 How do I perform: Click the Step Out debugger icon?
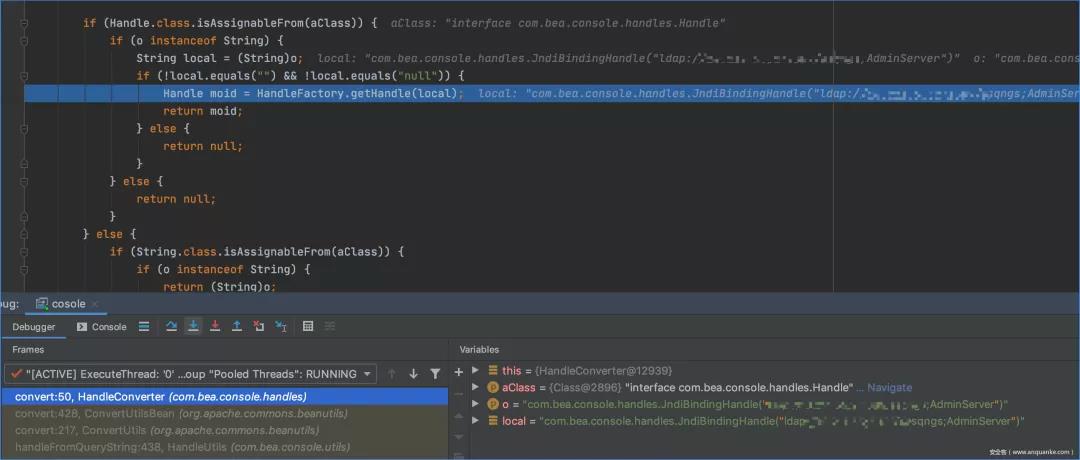click(237, 326)
